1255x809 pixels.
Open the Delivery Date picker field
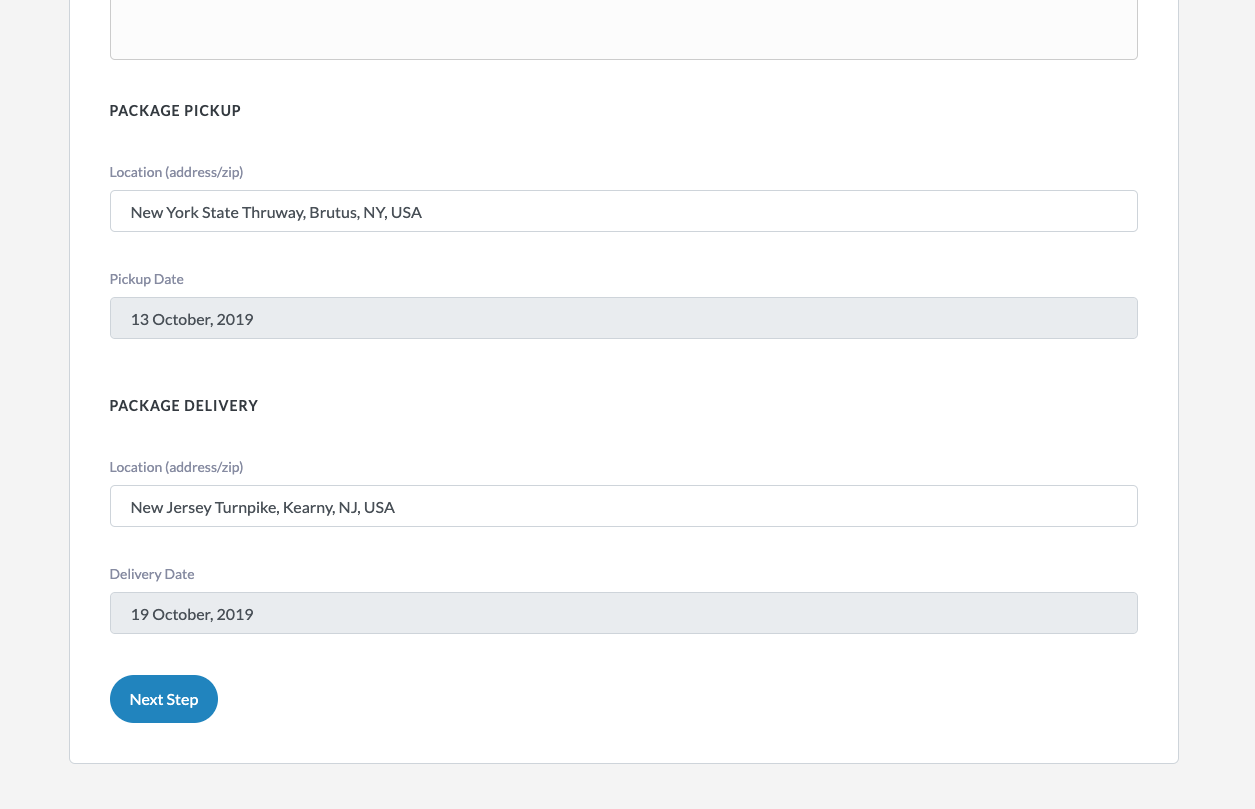click(x=623, y=614)
